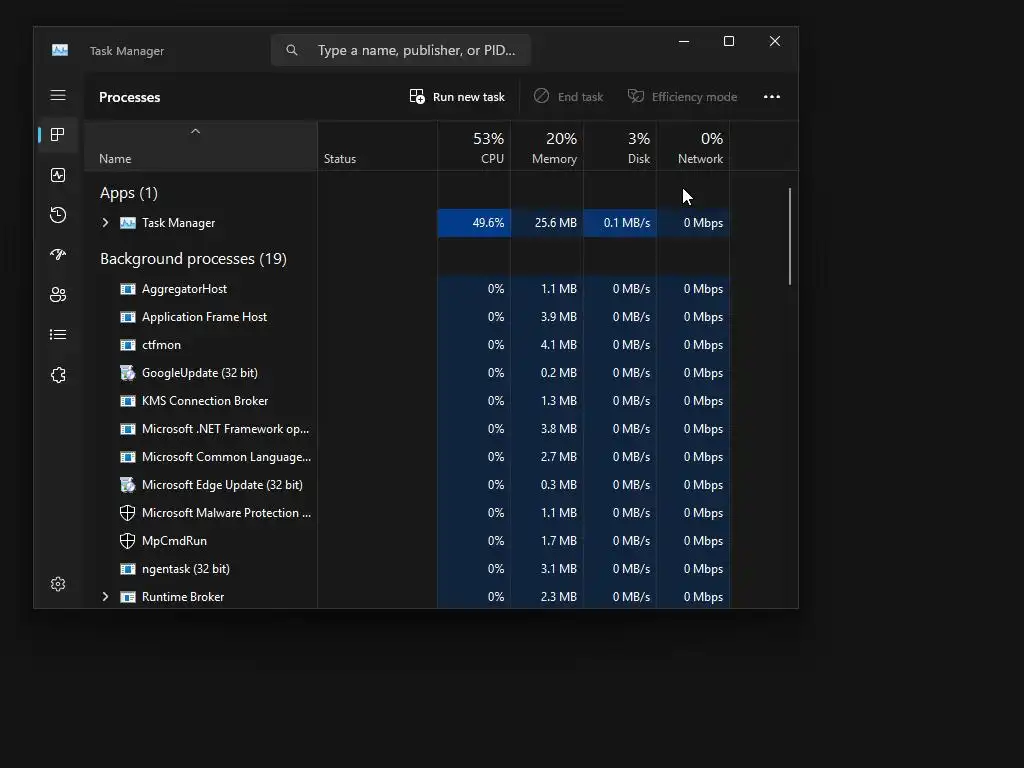
Task: Sort by the Memory column header
Action: pyautogui.click(x=547, y=146)
